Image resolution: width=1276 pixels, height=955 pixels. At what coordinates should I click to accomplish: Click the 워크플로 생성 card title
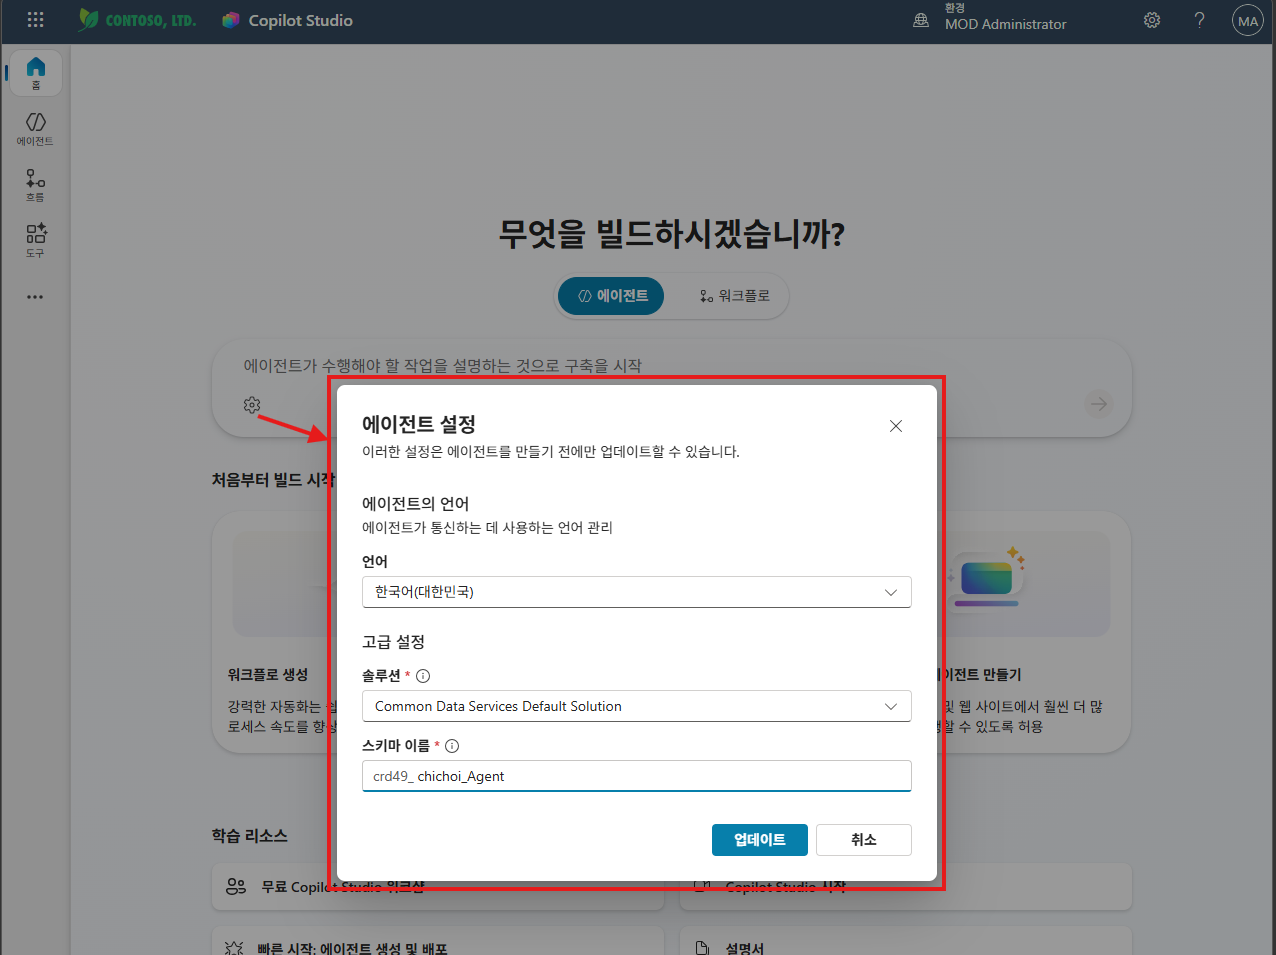[268, 675]
